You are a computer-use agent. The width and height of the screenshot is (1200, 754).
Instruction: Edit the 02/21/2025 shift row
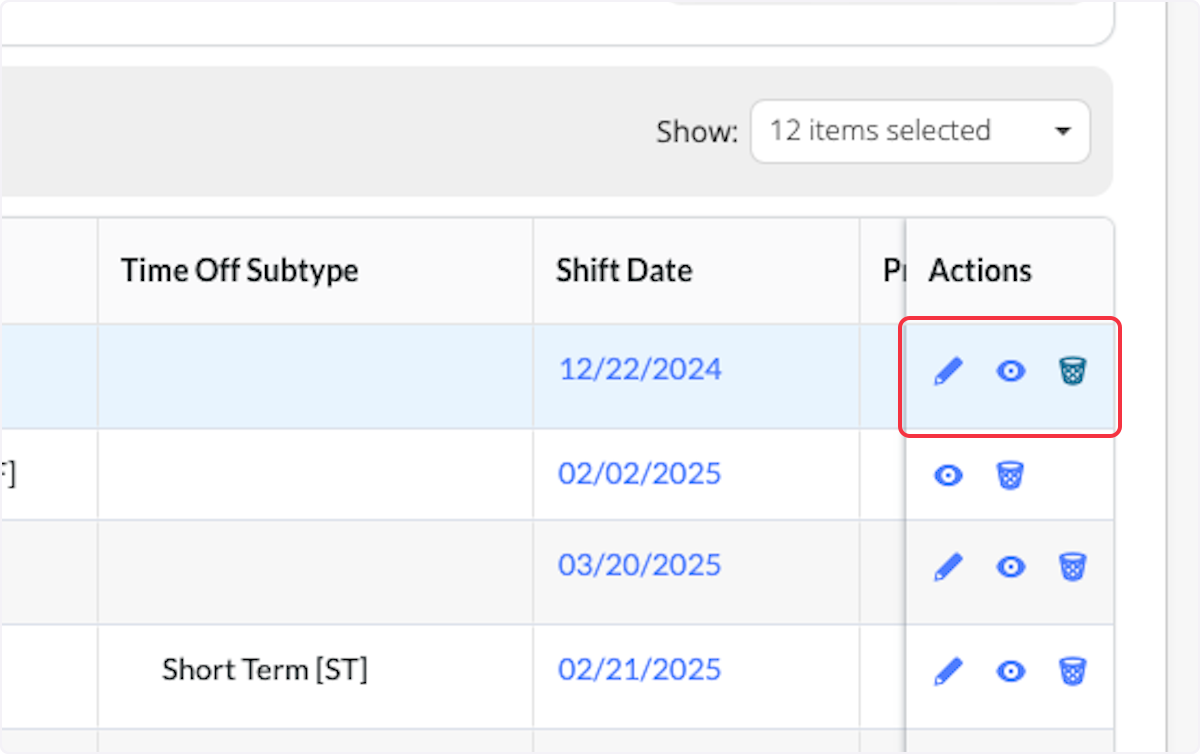948,671
